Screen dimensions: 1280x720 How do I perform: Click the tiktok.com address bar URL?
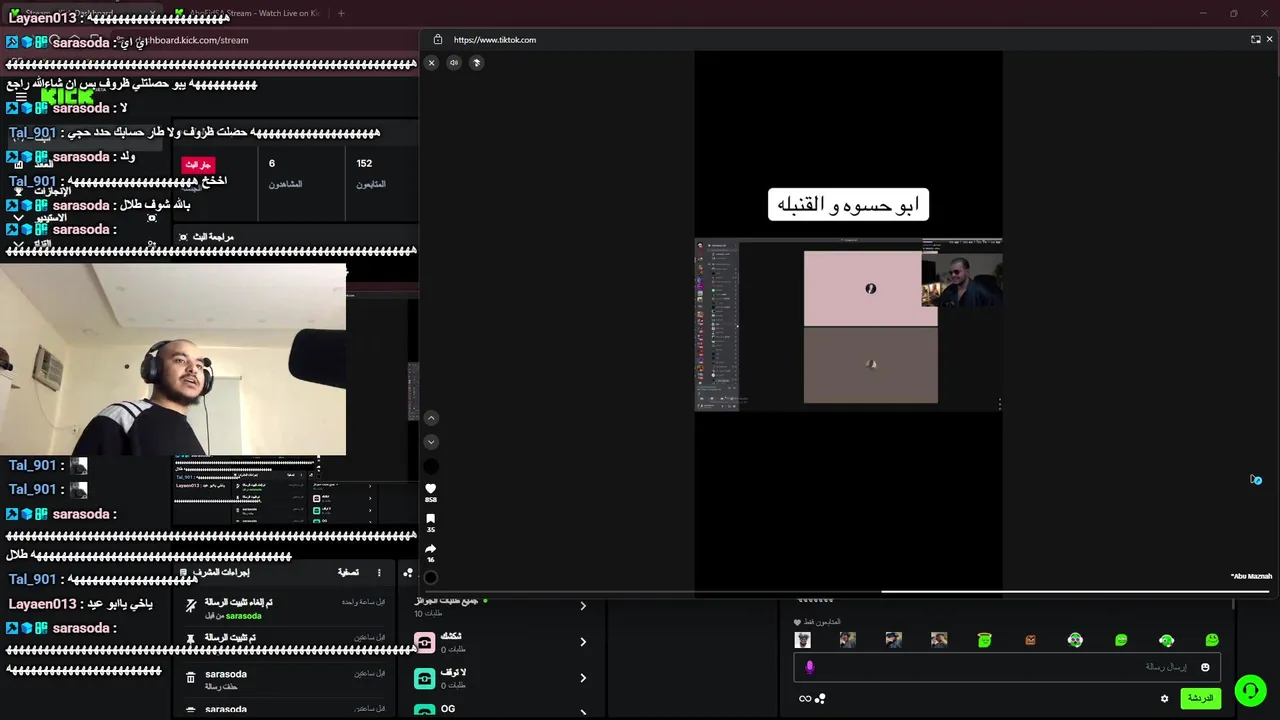(x=495, y=40)
